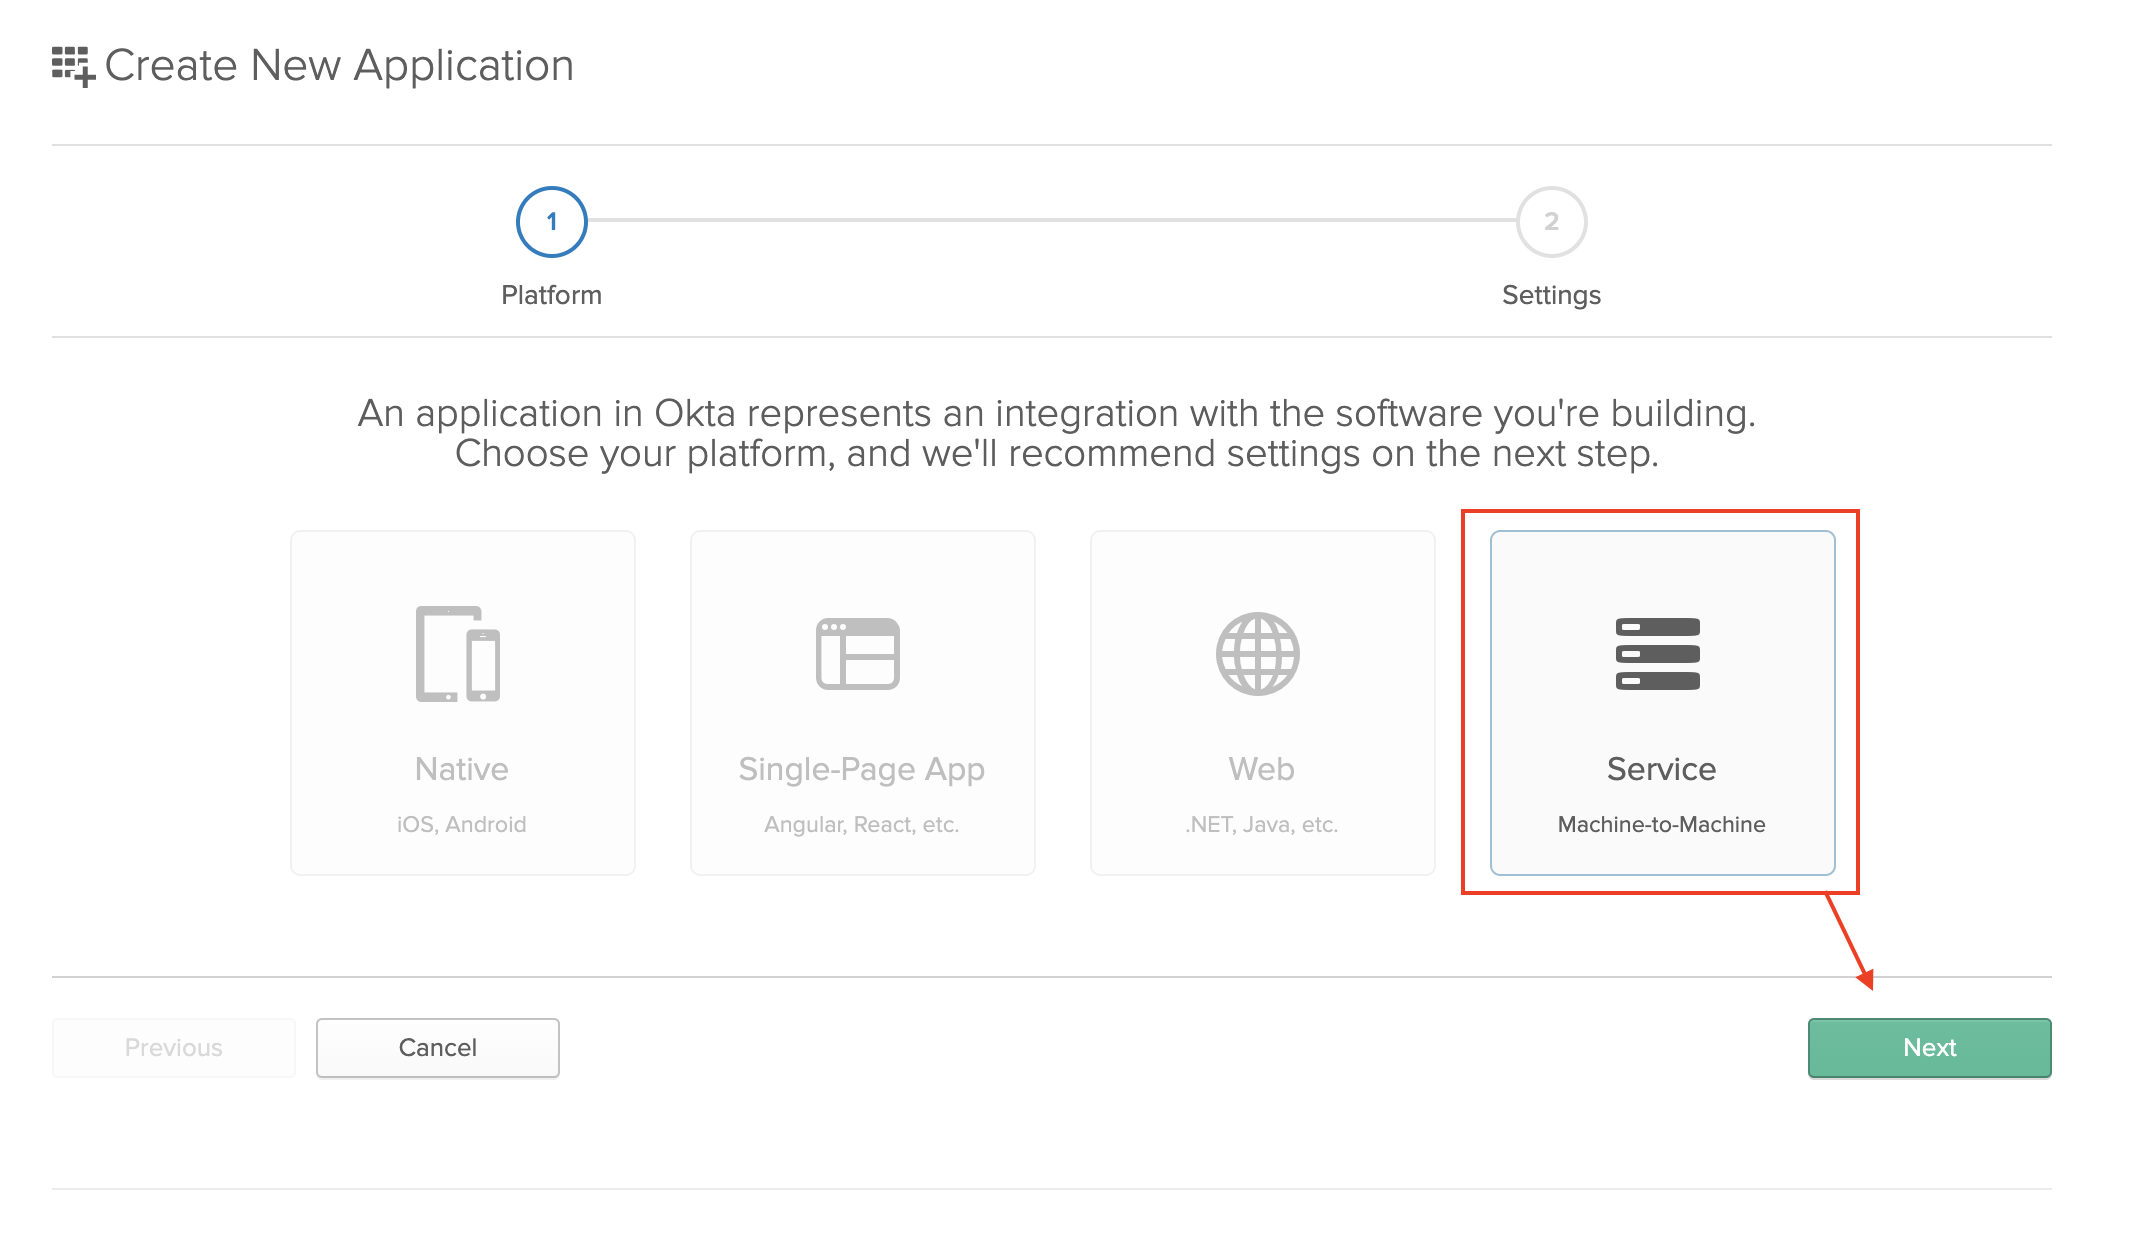Click the mobile devices icon on Native card
The height and width of the screenshot is (1234, 2138).
point(460,654)
